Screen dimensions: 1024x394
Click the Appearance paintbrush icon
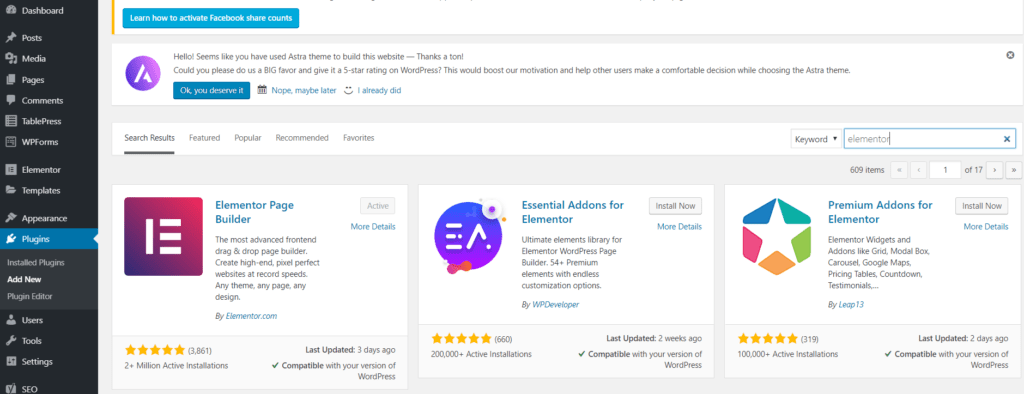(x=11, y=218)
